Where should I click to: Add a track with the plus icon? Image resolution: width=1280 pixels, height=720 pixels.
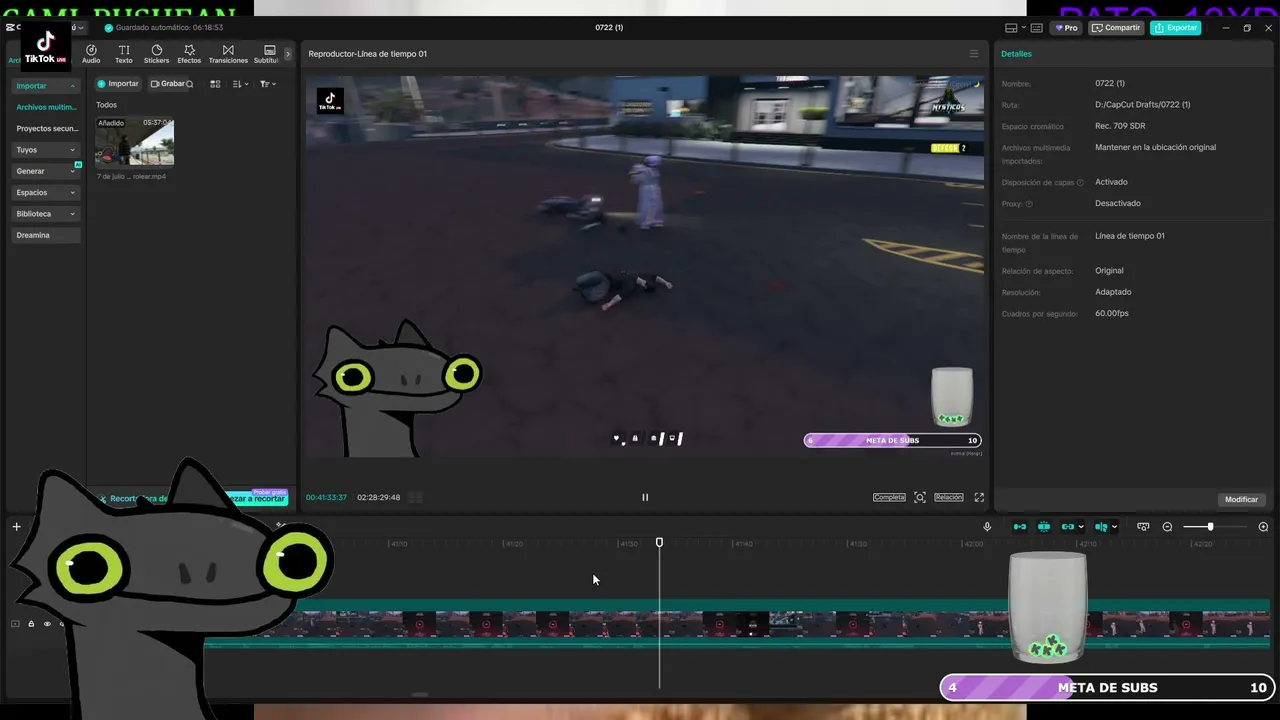(x=16, y=527)
